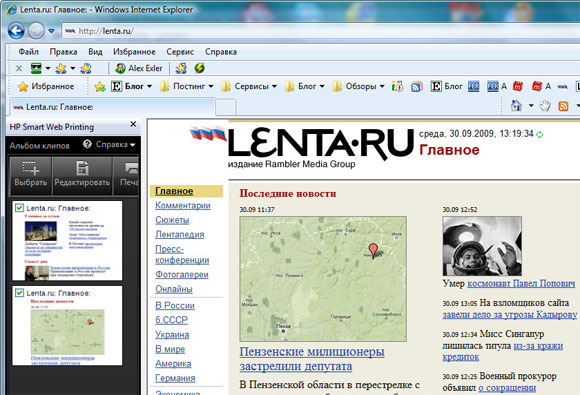Viewport: 580px width, 395px height.
Task: Click the Add to favorites star icon
Action: 100,87
